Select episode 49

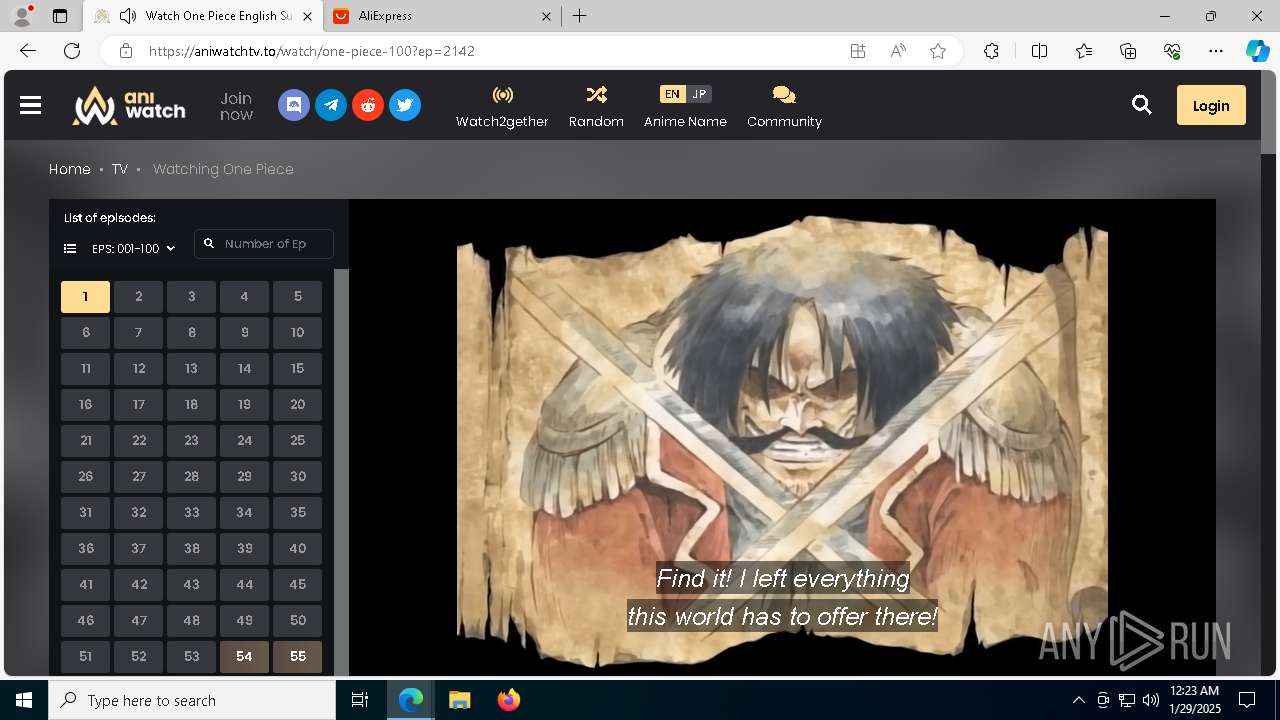[244, 621]
